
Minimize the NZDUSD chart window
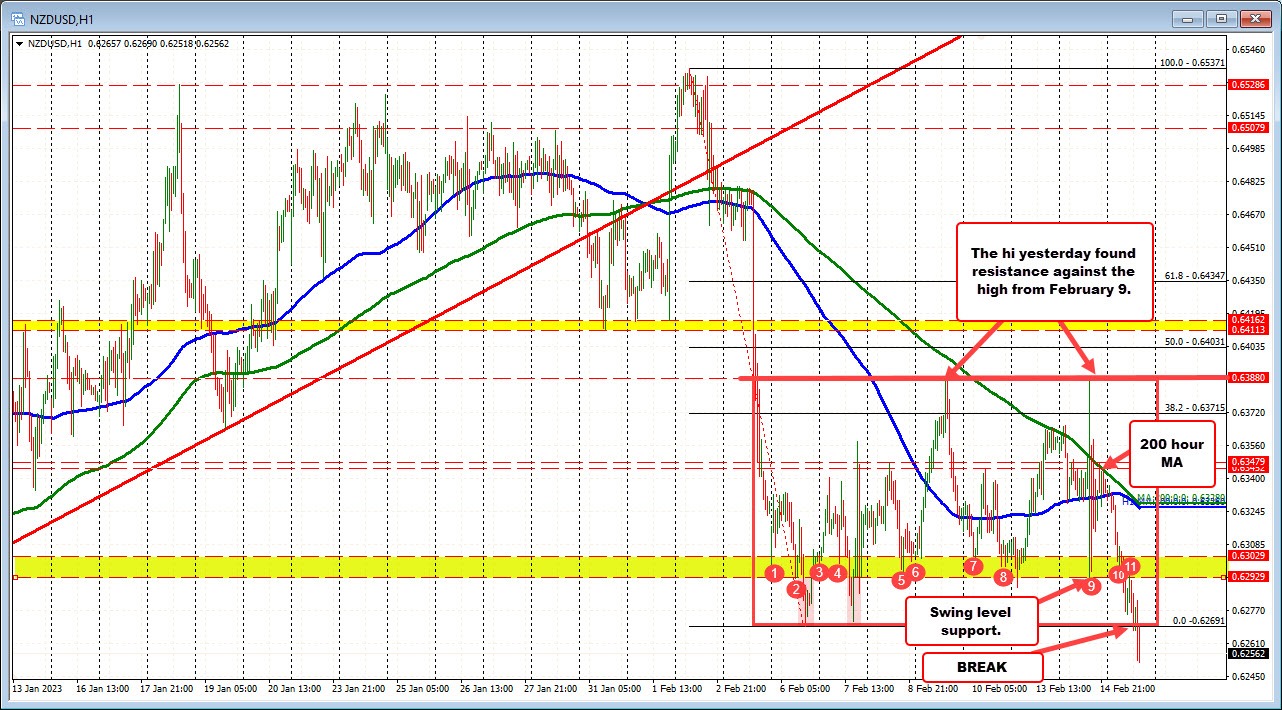[x=1186, y=18]
